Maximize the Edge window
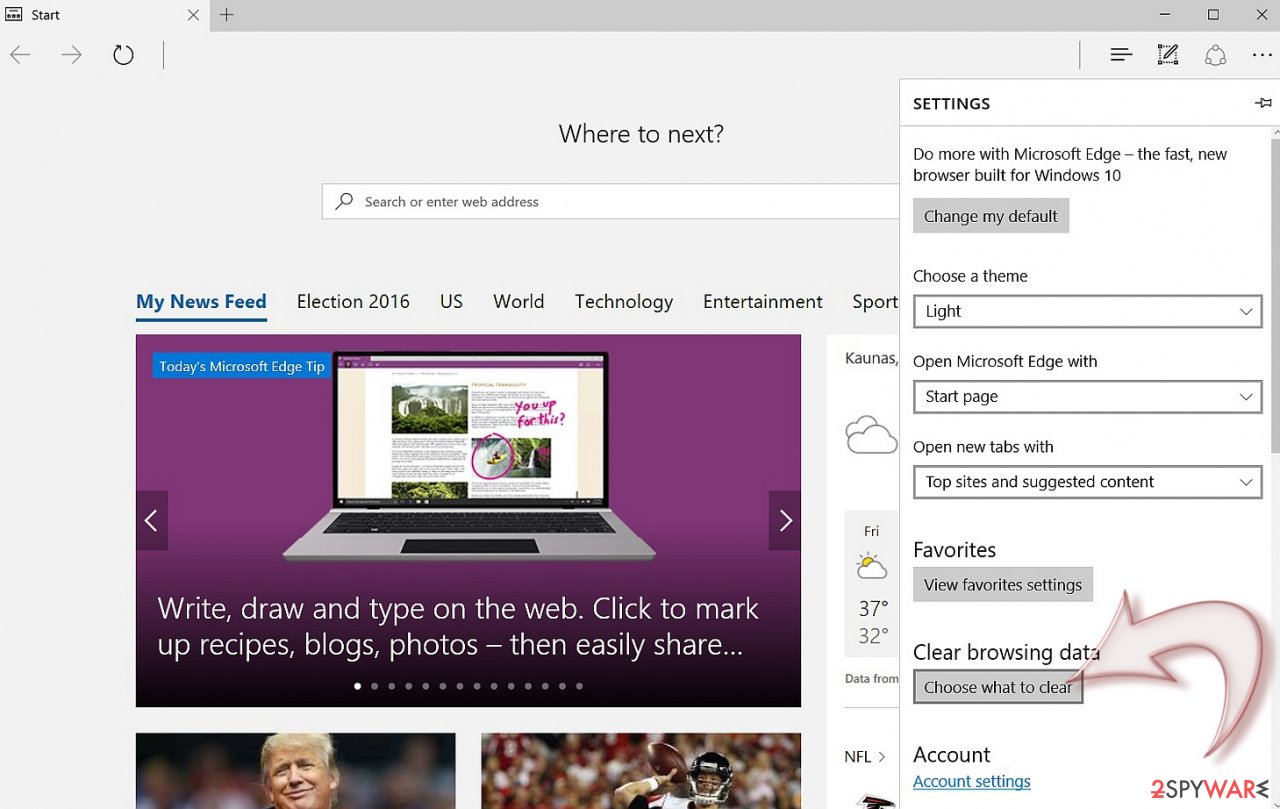Viewport: 1280px width, 809px height. (1213, 15)
